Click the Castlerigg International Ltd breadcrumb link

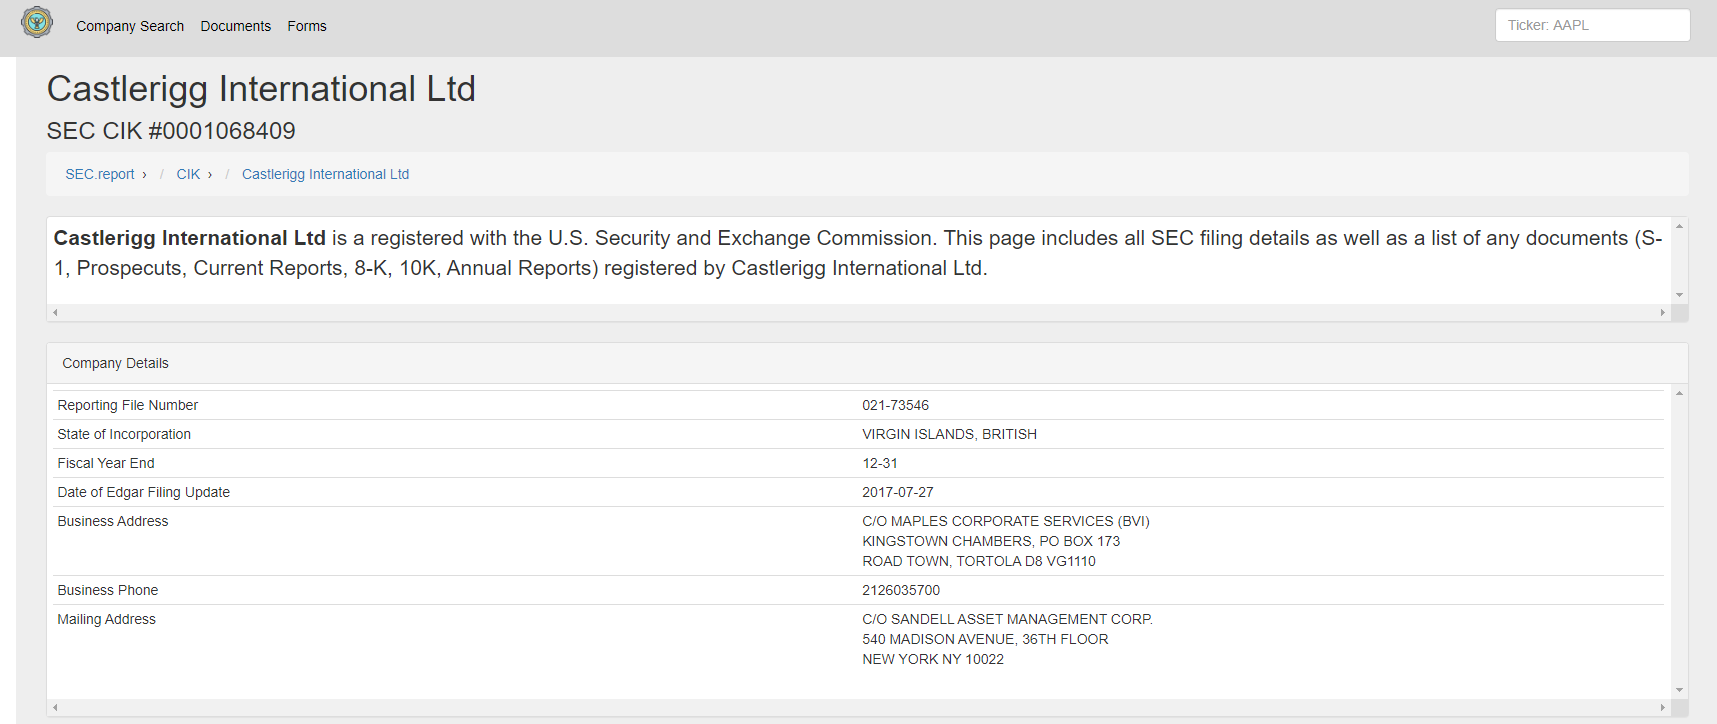[x=325, y=174]
